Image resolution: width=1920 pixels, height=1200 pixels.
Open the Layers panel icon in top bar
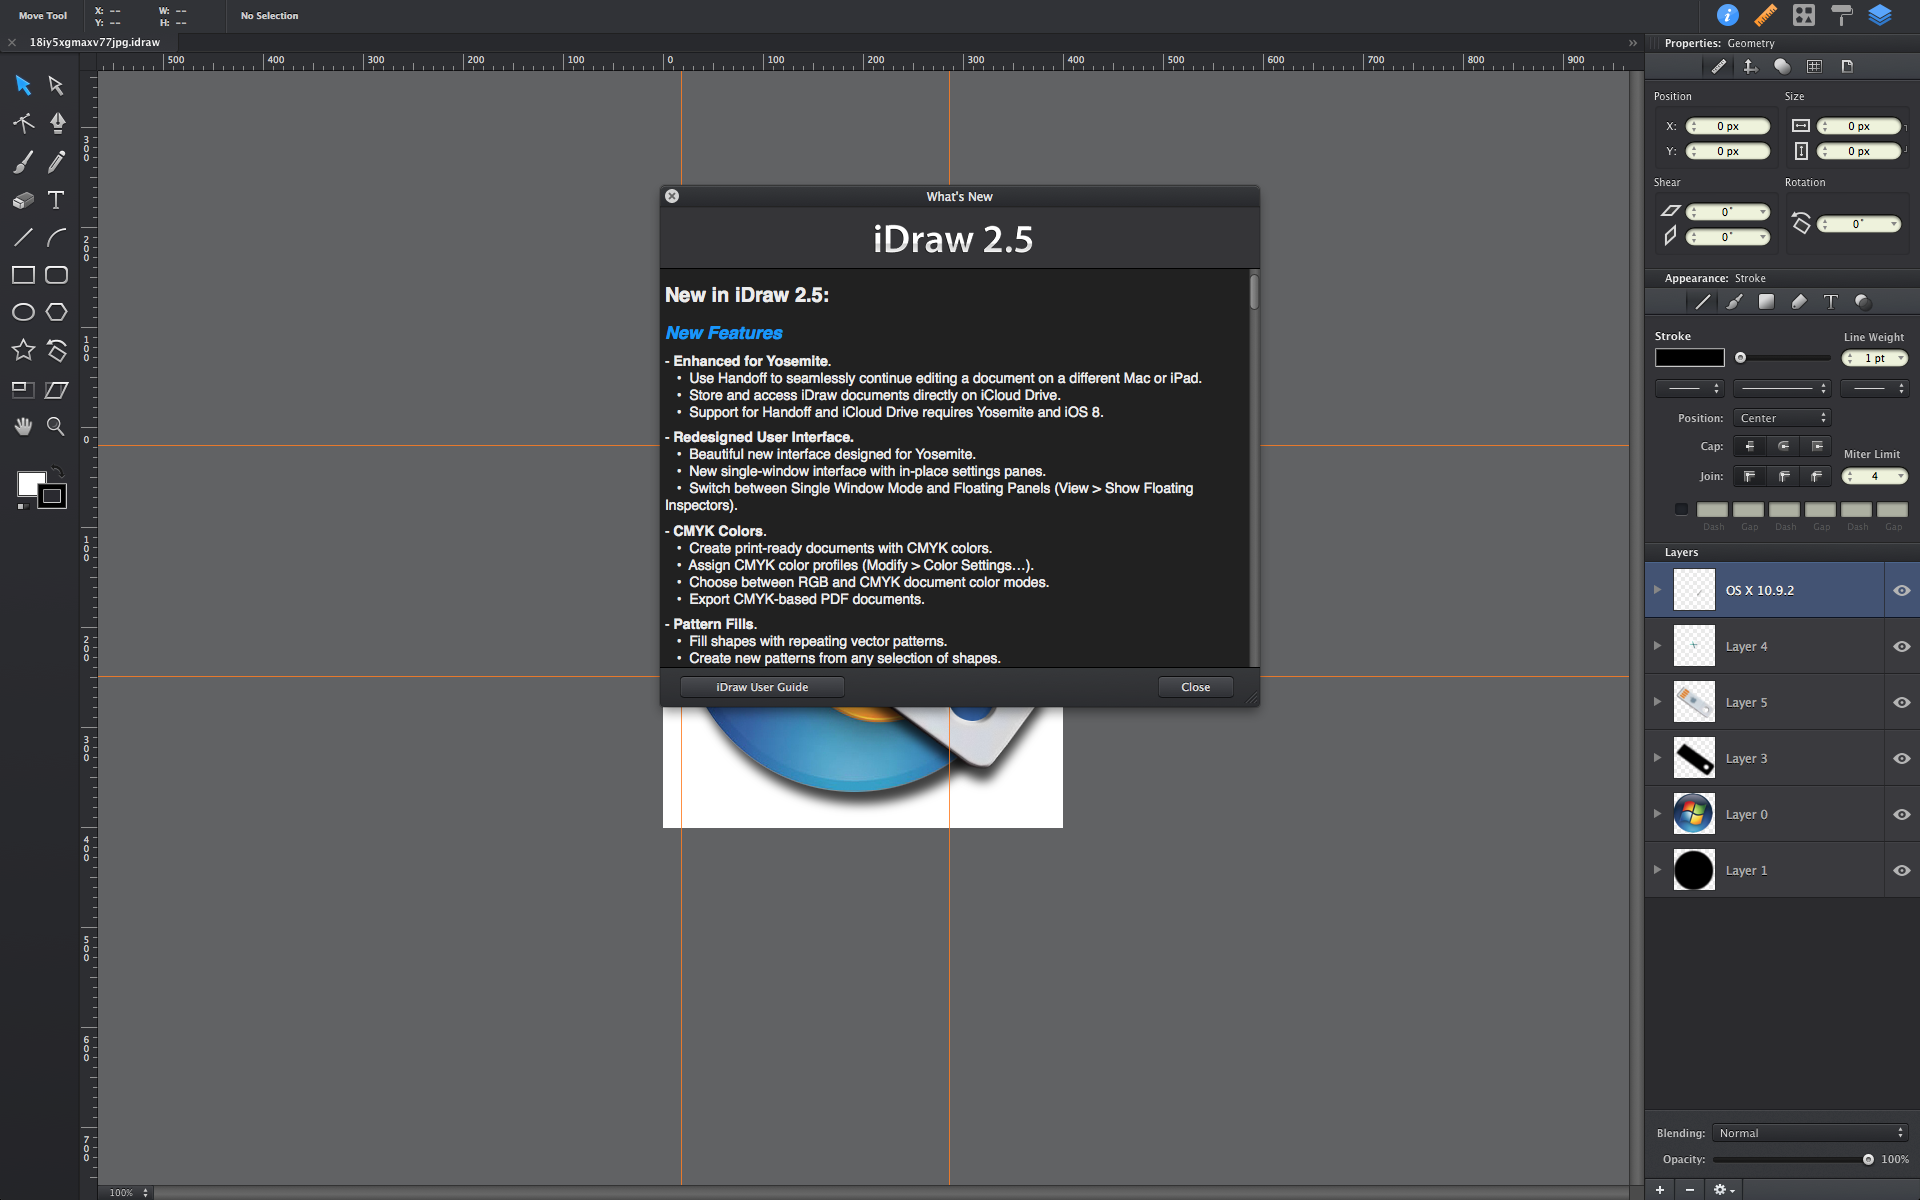click(1880, 15)
